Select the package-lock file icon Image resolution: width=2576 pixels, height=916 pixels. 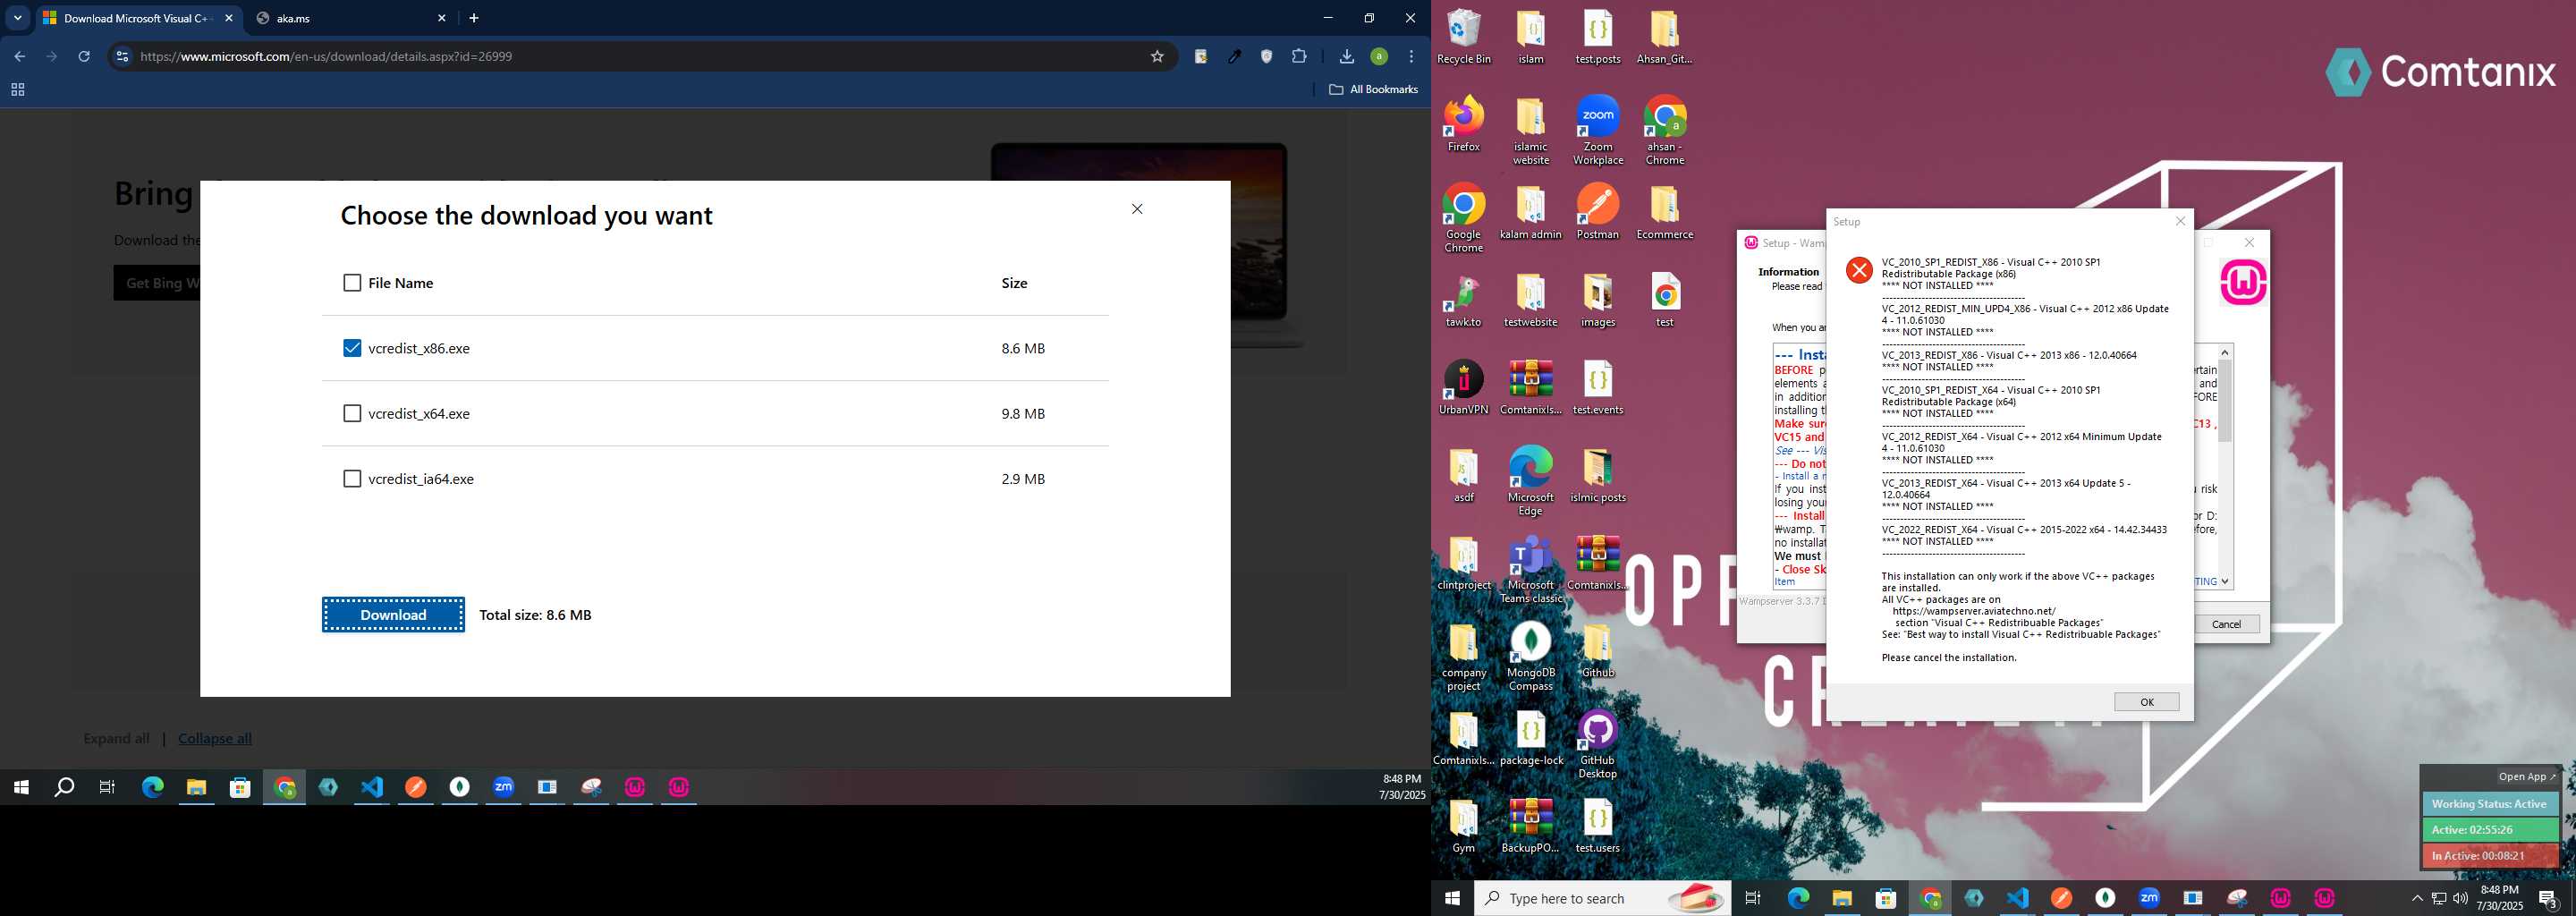tap(1530, 737)
